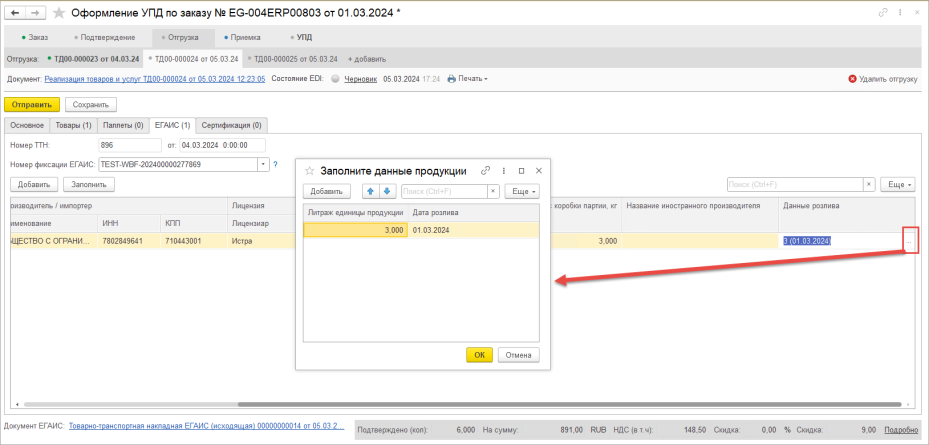929x445 pixels.
Task: Click the yellow 'Отправить' button
Action: pos(32,105)
